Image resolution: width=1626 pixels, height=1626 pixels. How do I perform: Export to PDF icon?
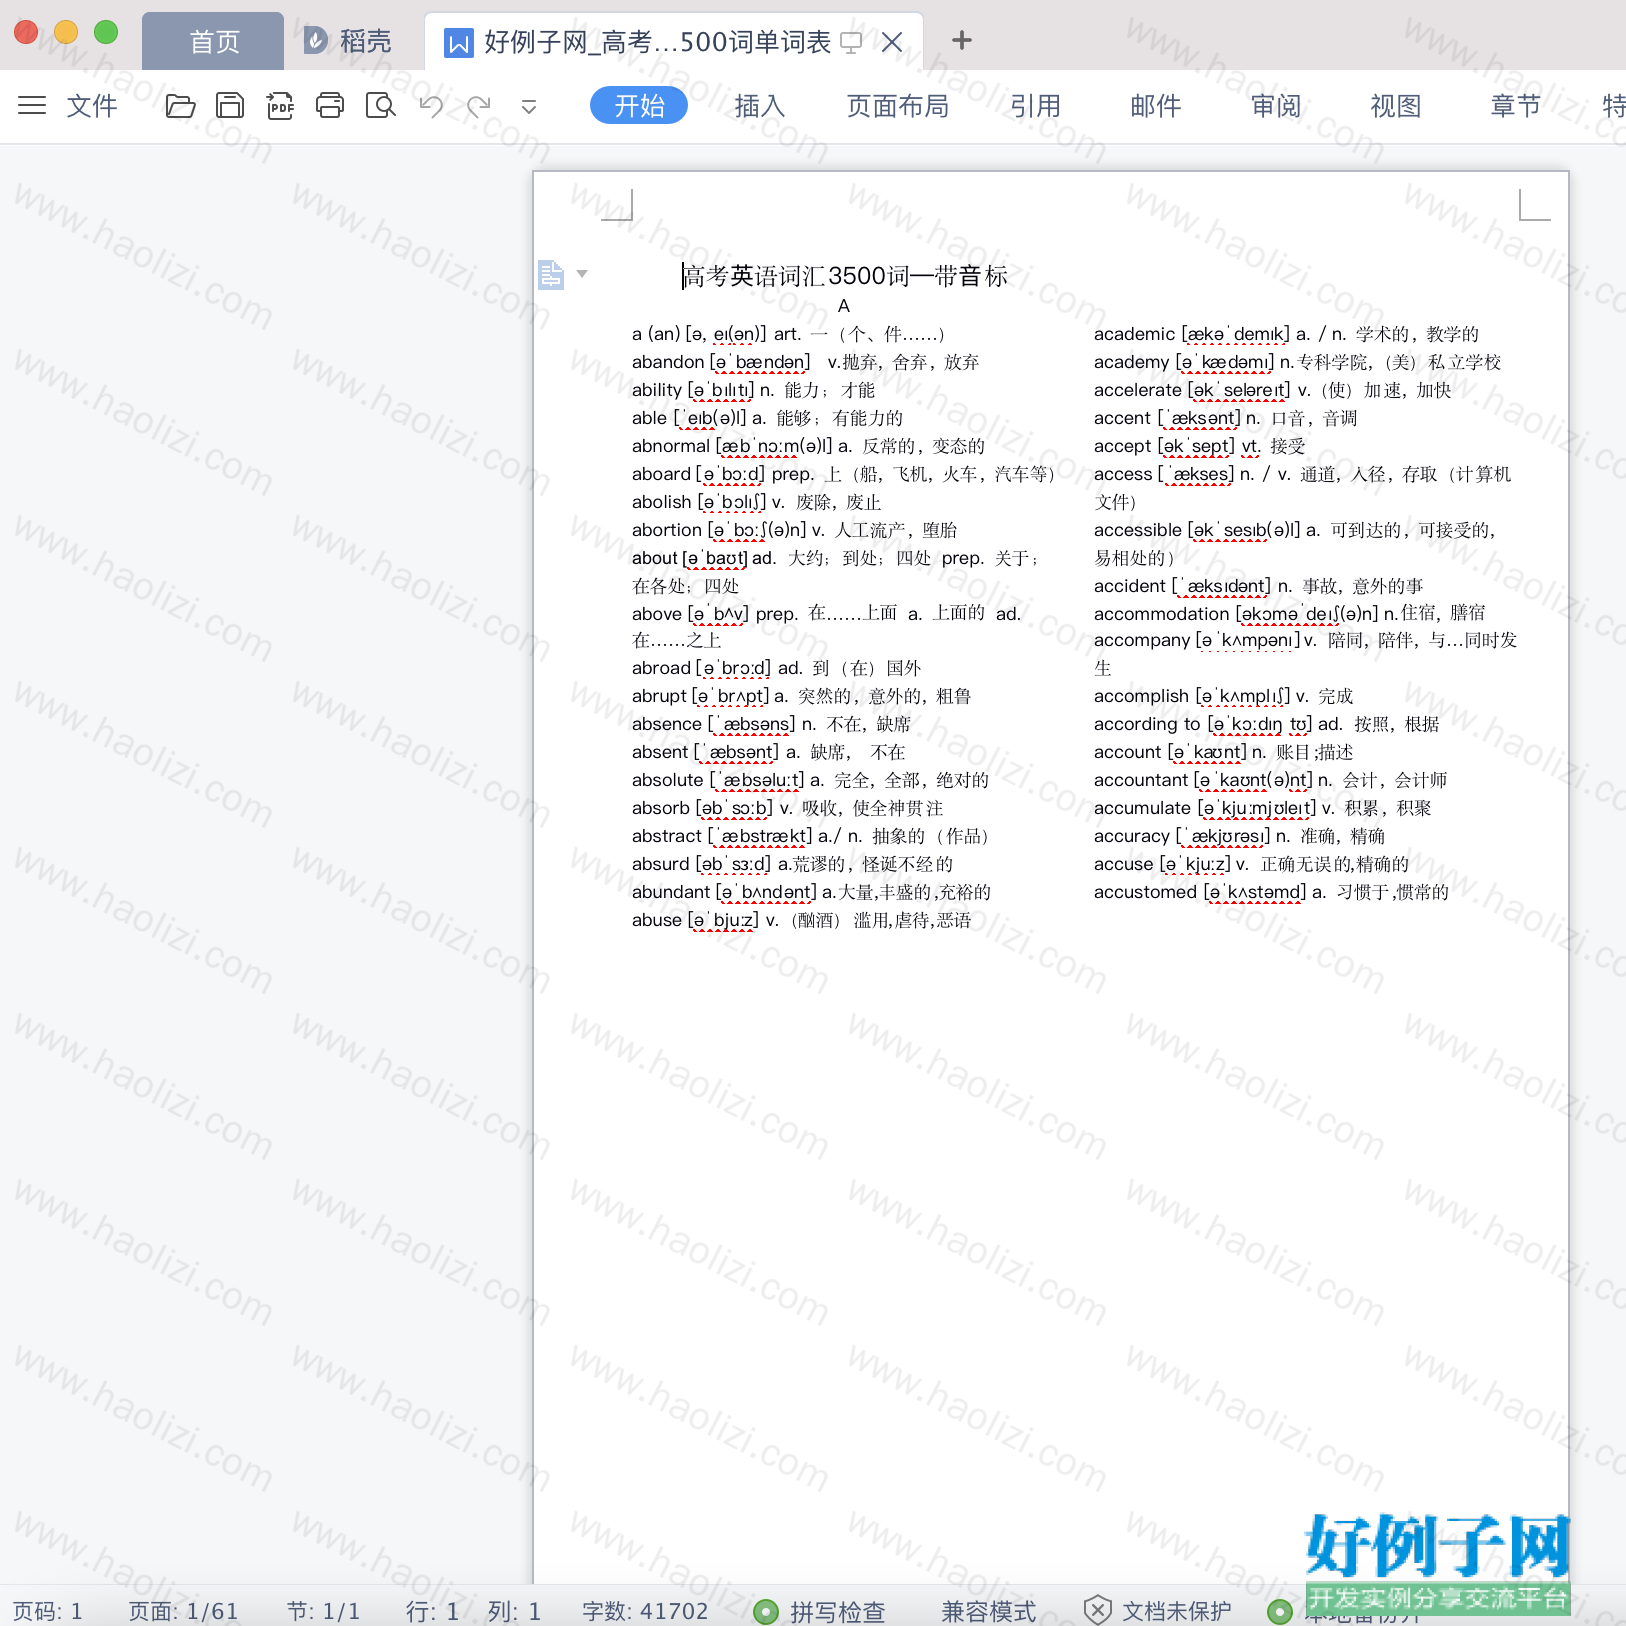[280, 105]
